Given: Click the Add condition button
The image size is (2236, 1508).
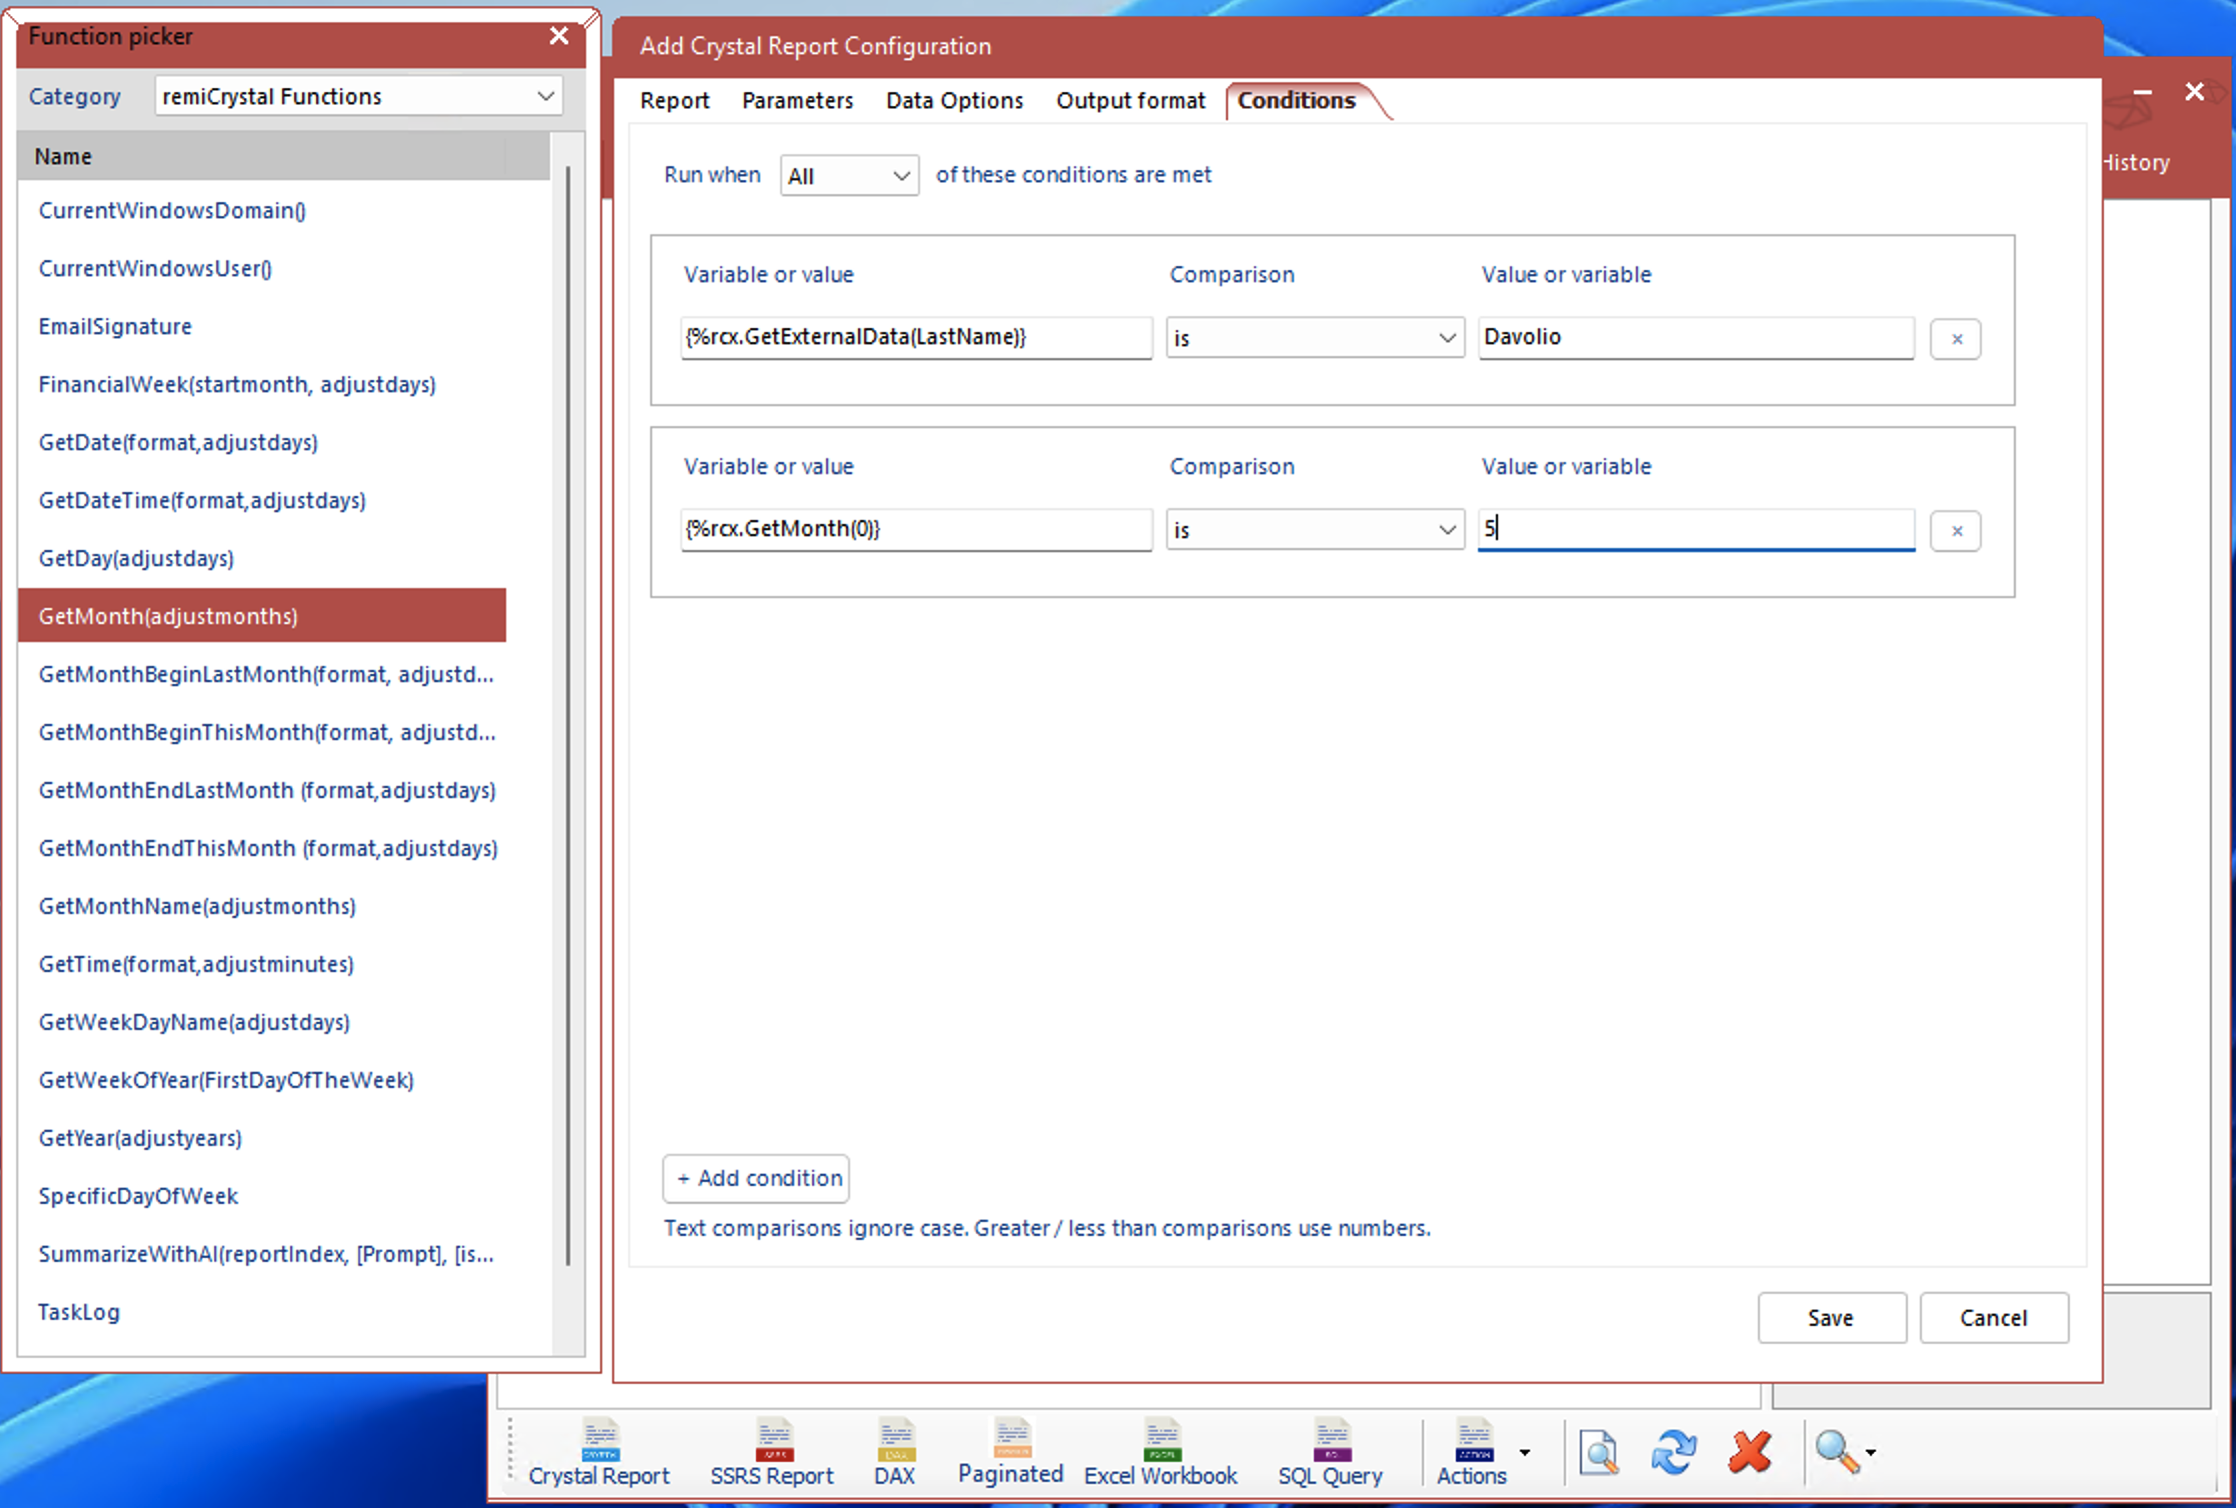Looking at the screenshot, I should point(756,1178).
